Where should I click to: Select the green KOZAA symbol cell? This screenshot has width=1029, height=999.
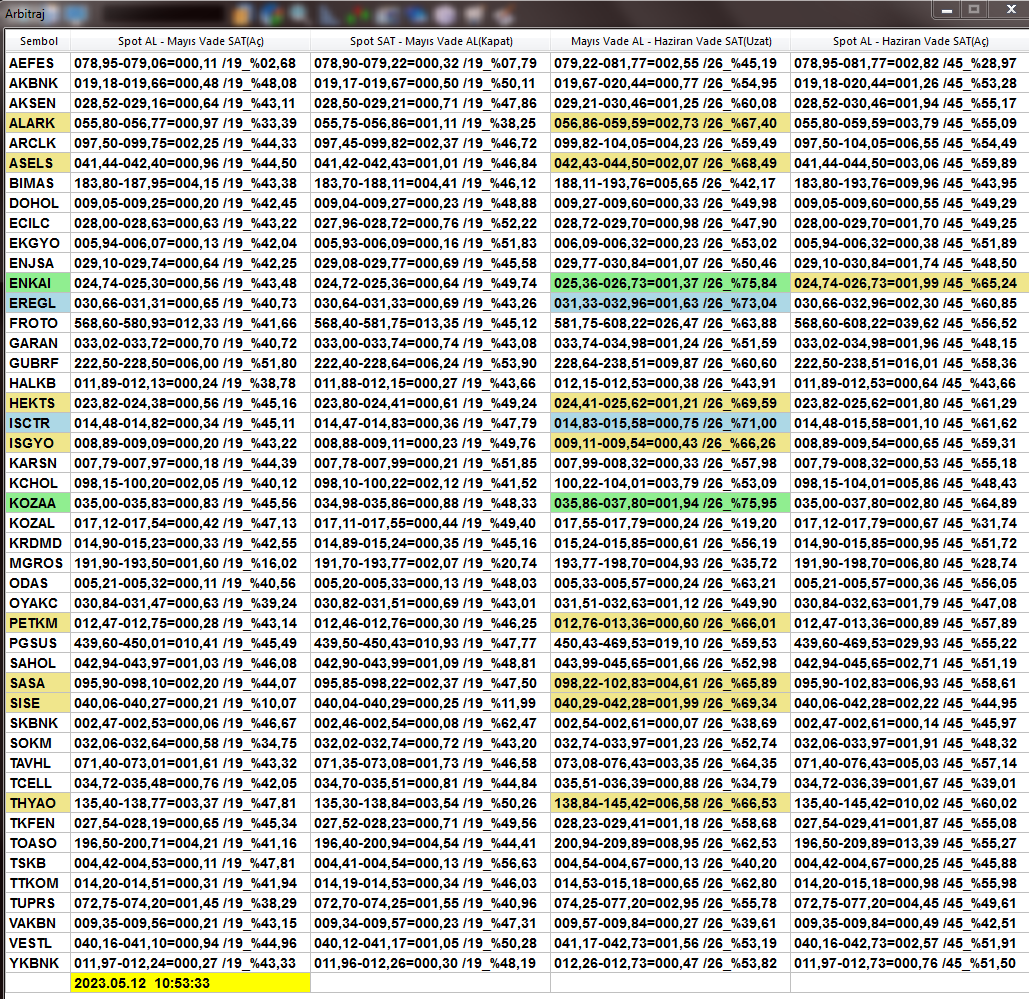click(x=38, y=503)
